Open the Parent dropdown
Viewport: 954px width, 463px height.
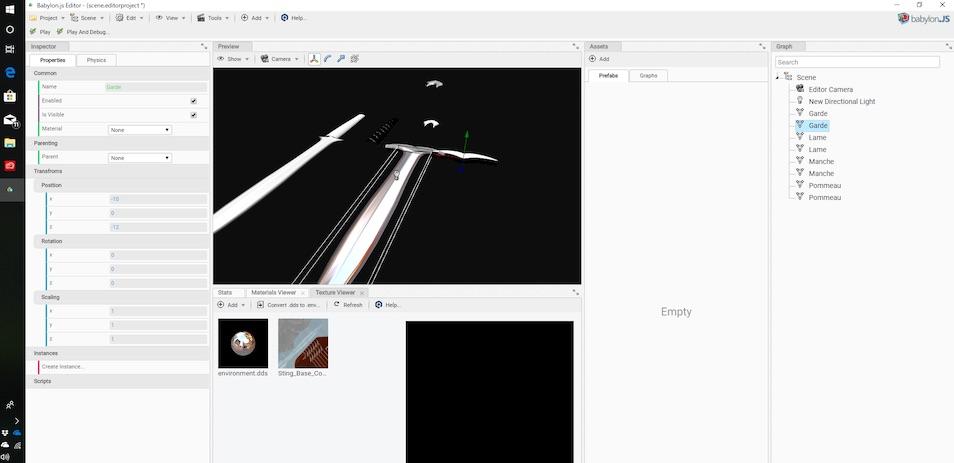click(x=140, y=158)
